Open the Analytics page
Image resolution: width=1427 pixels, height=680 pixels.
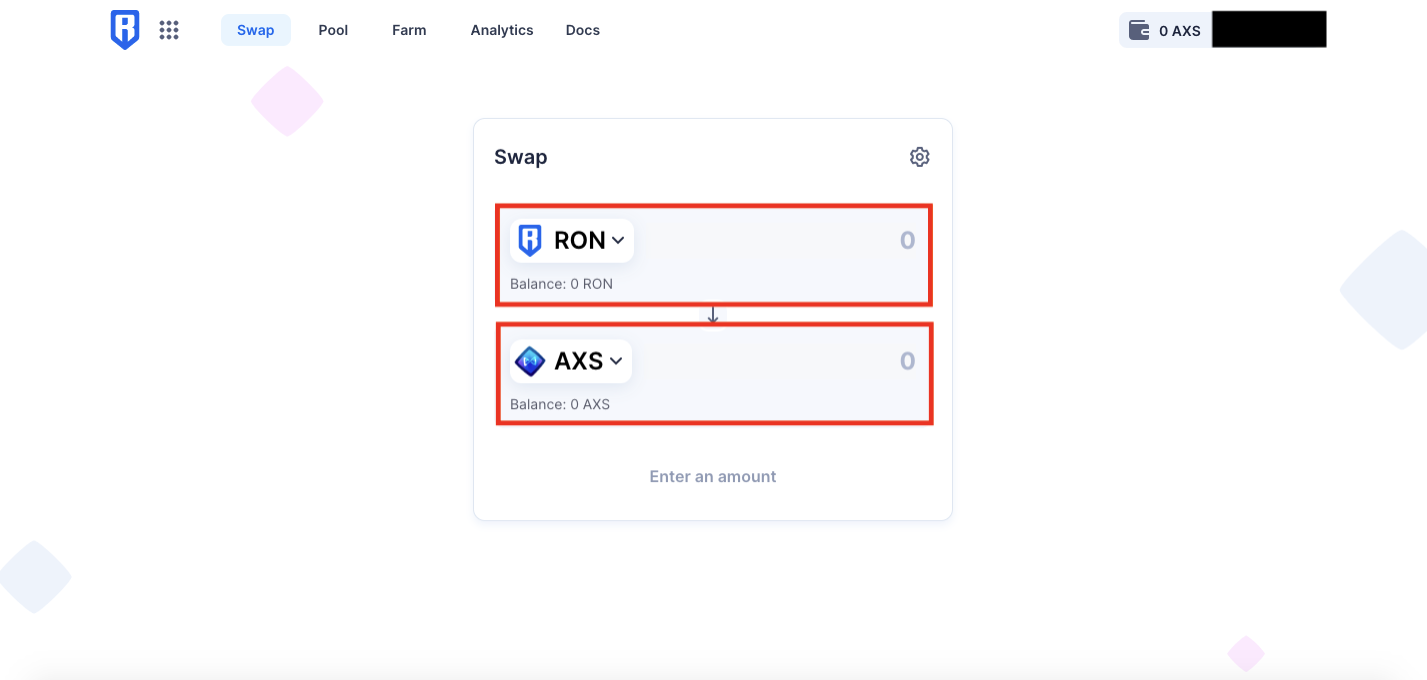click(502, 30)
